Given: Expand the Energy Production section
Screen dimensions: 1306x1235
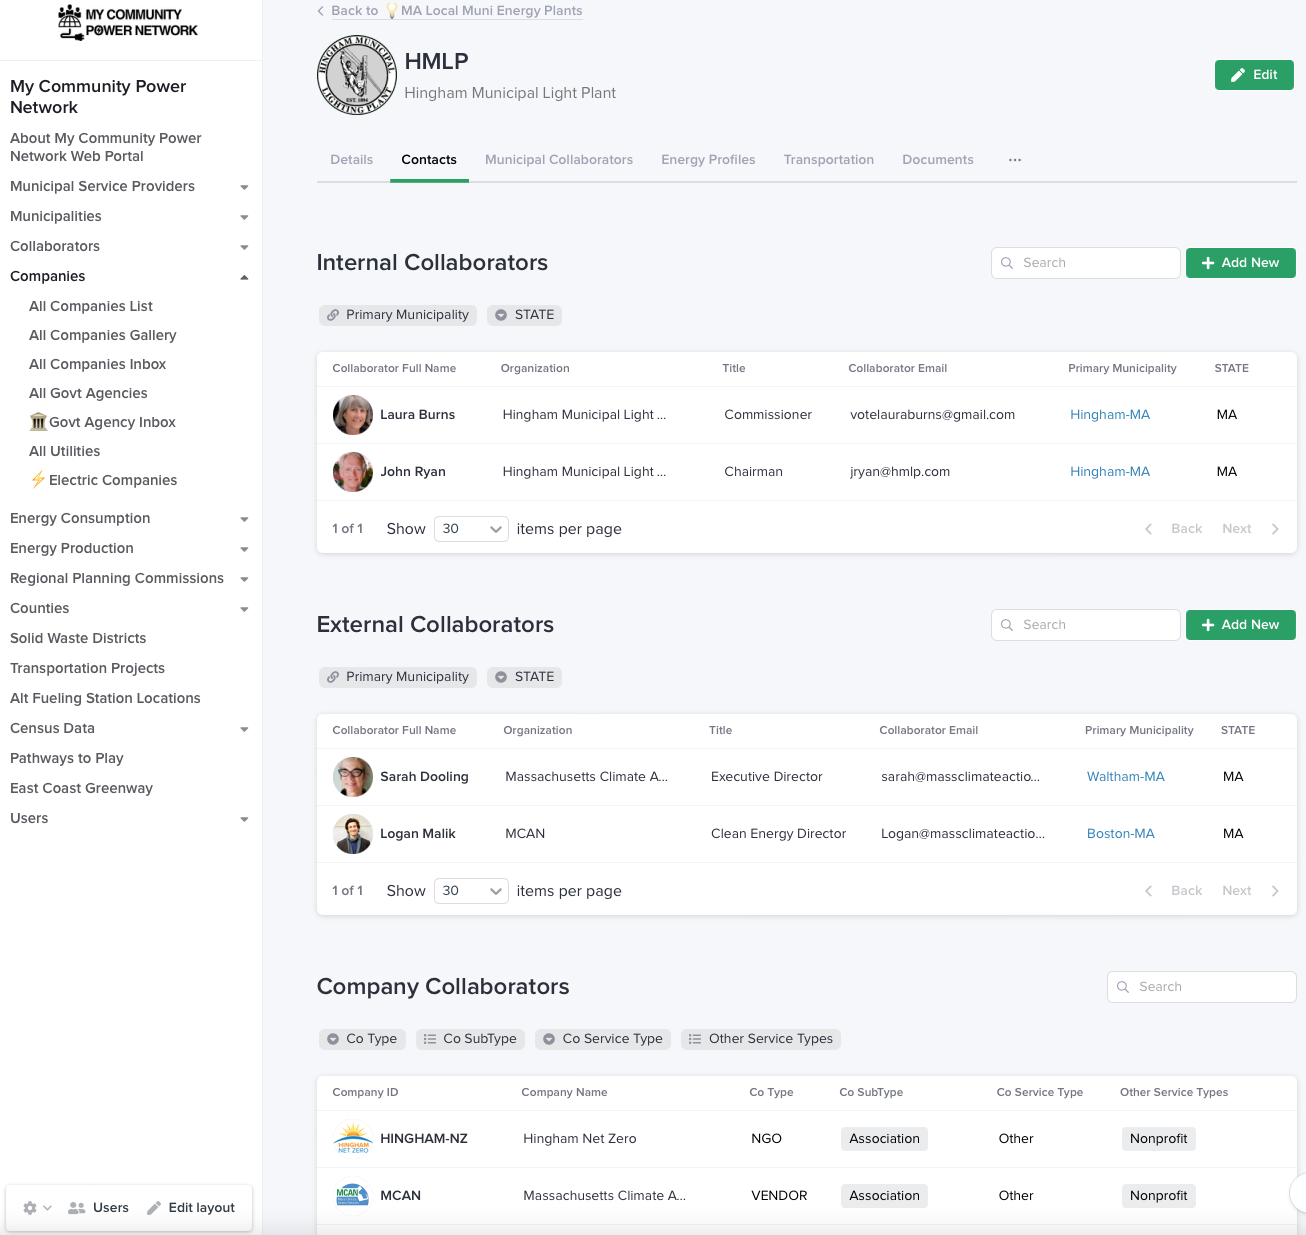Looking at the screenshot, I should (244, 549).
